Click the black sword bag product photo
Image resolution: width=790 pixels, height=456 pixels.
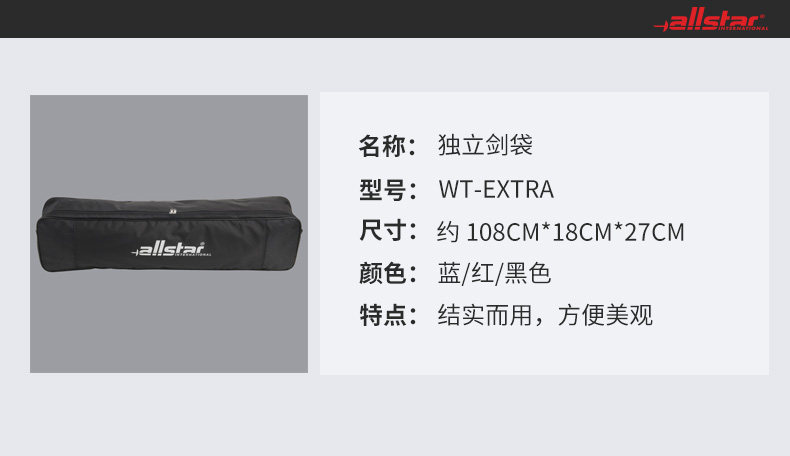tap(169, 234)
